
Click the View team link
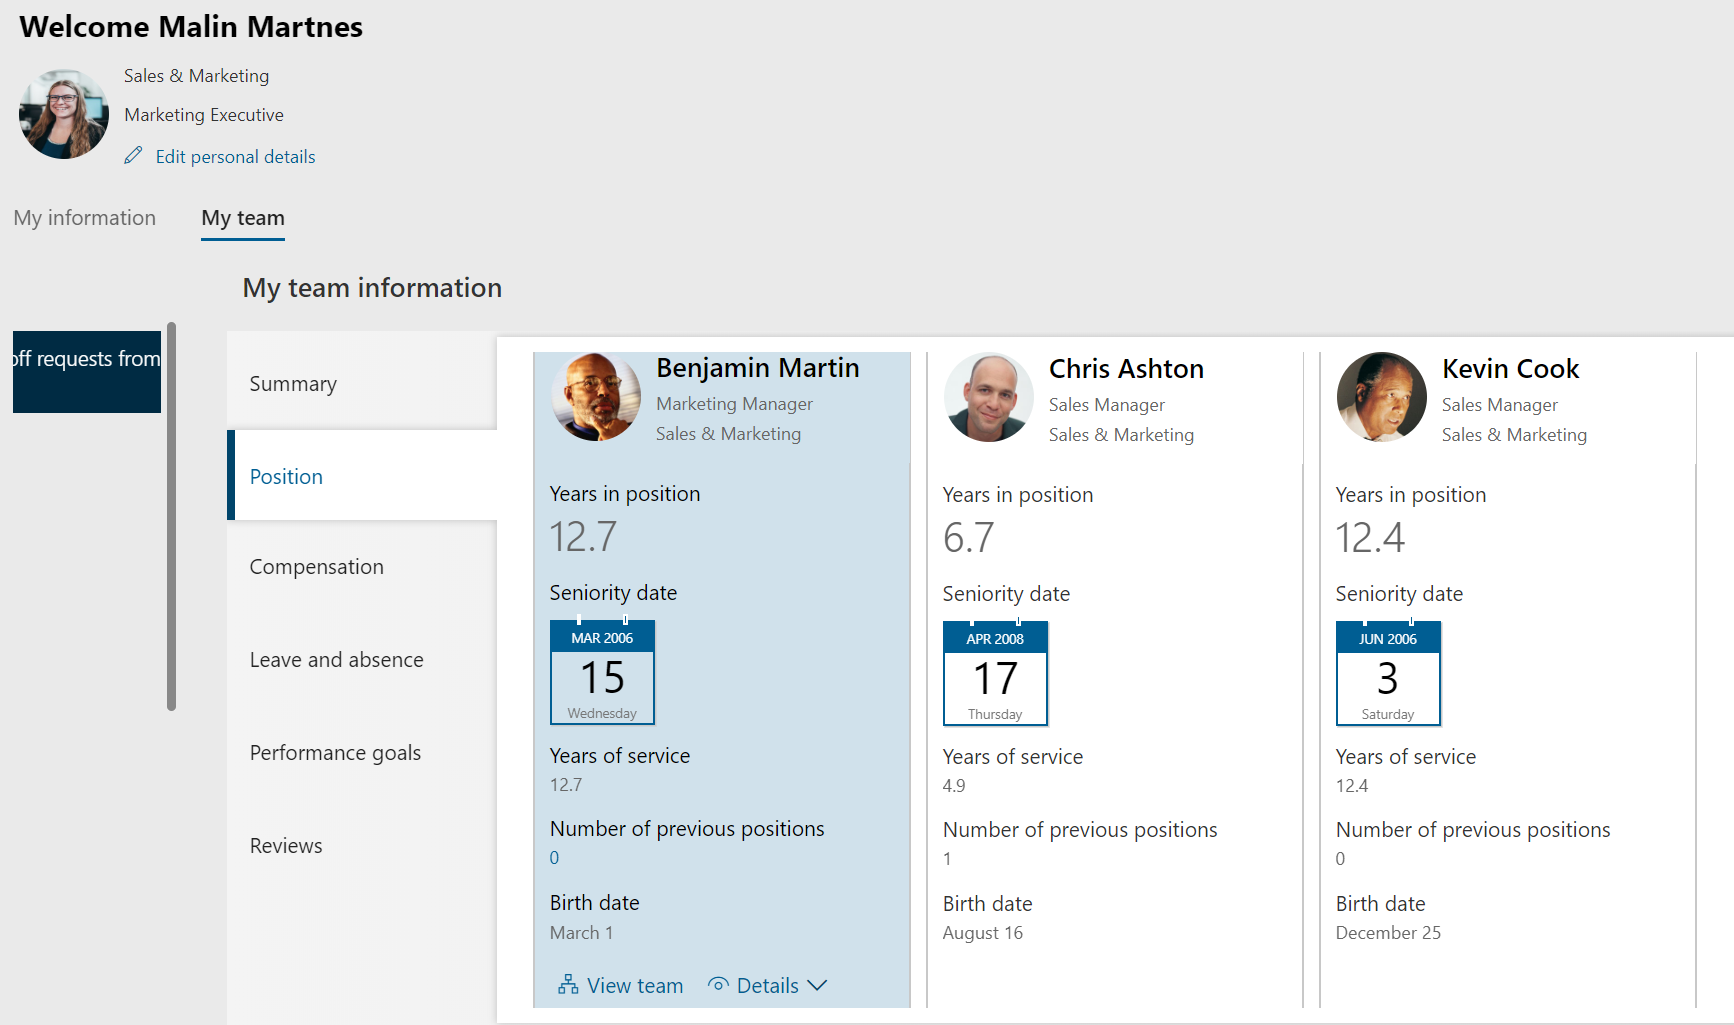pos(634,986)
